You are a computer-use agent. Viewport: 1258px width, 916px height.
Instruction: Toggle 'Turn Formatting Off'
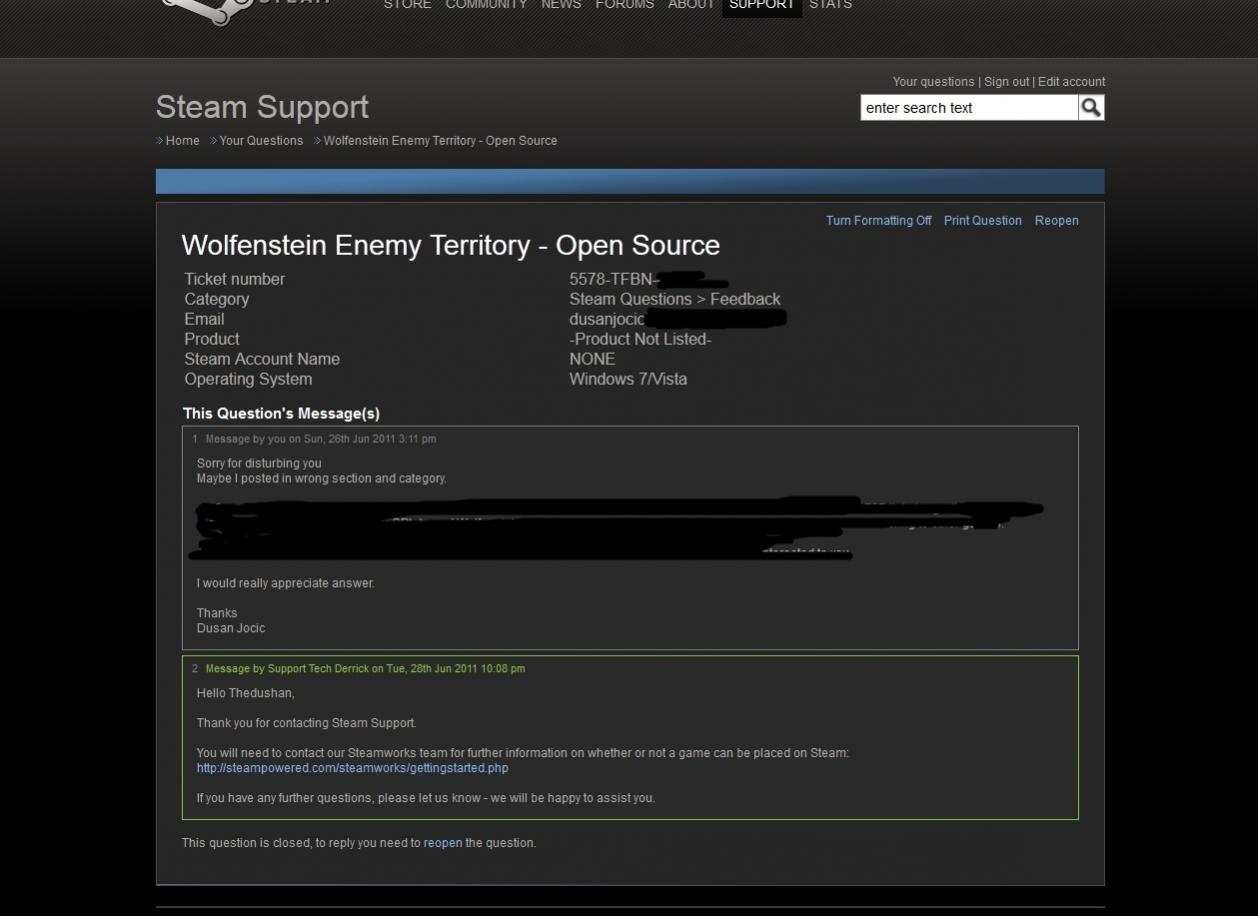coord(878,221)
